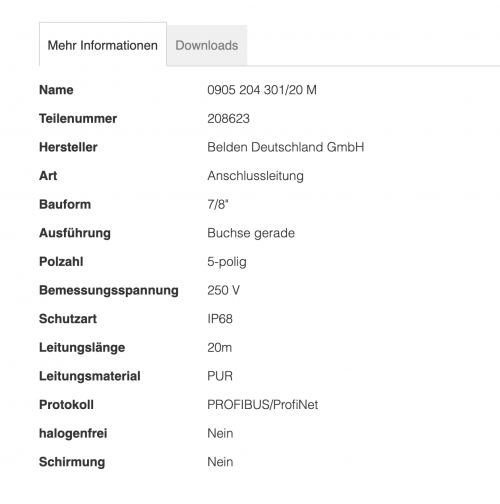The height and width of the screenshot is (504, 500).
Task: Click the Teilenummer label
Action: (78, 118)
